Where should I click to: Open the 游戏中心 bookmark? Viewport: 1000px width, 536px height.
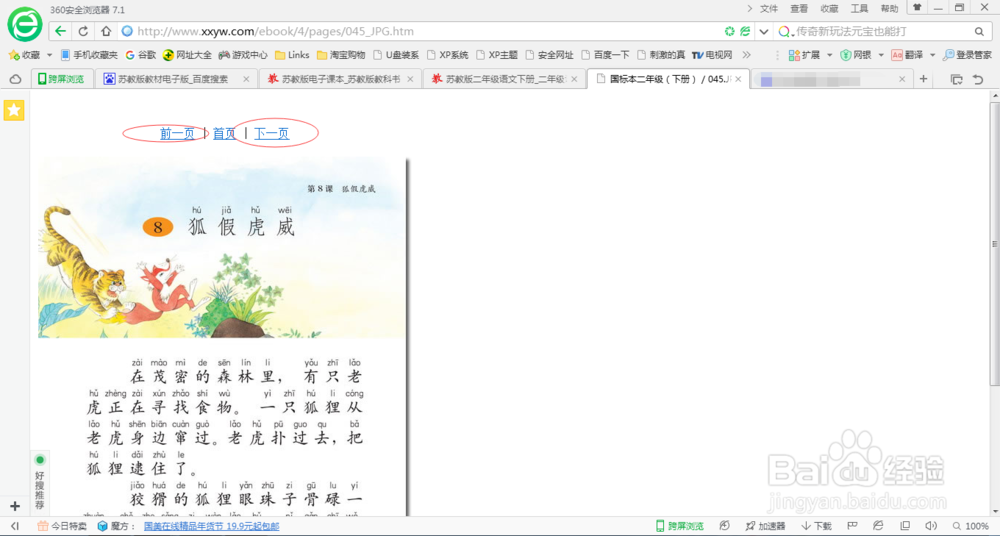click(x=243, y=55)
